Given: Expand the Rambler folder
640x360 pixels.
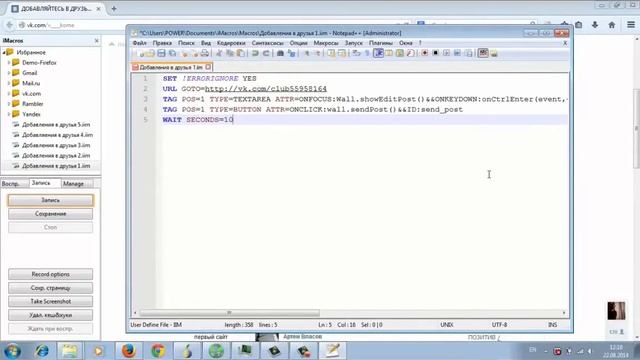Looking at the screenshot, I should point(9,104).
